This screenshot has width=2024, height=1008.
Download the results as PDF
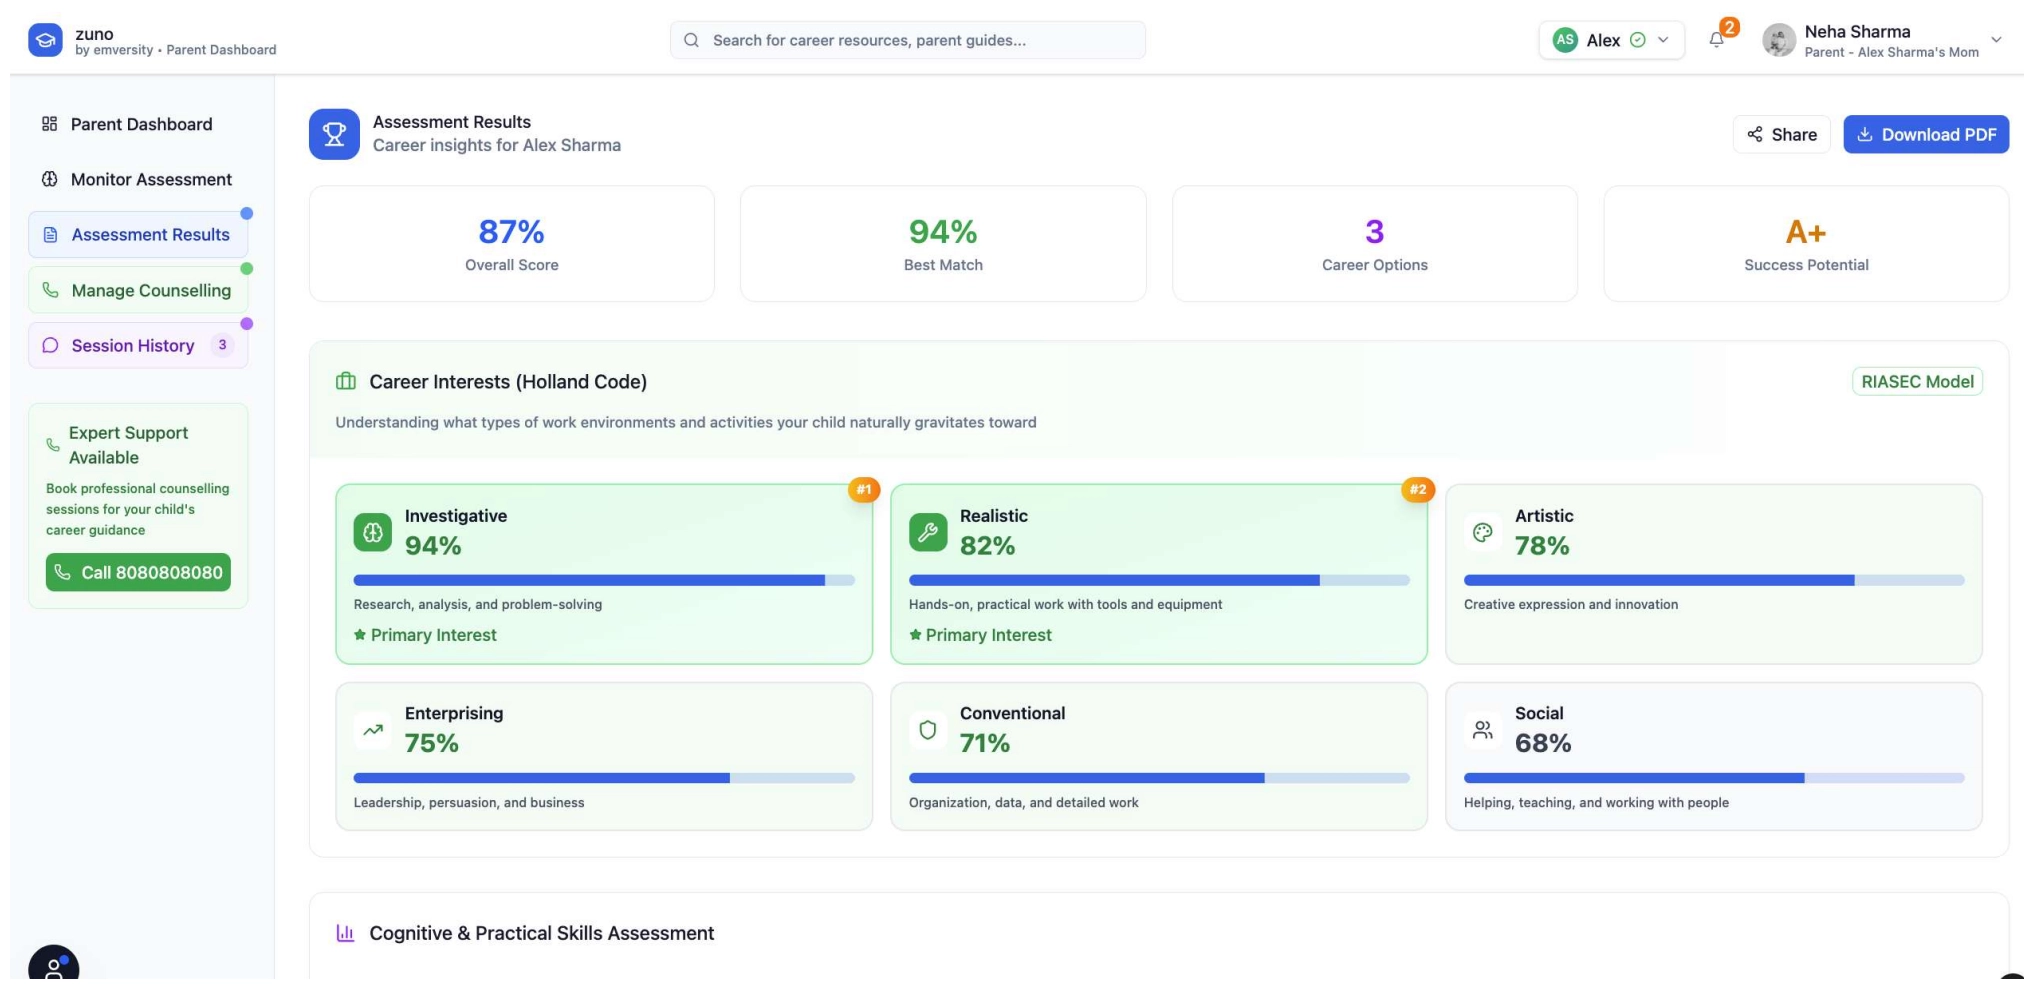pyautogui.click(x=1926, y=134)
